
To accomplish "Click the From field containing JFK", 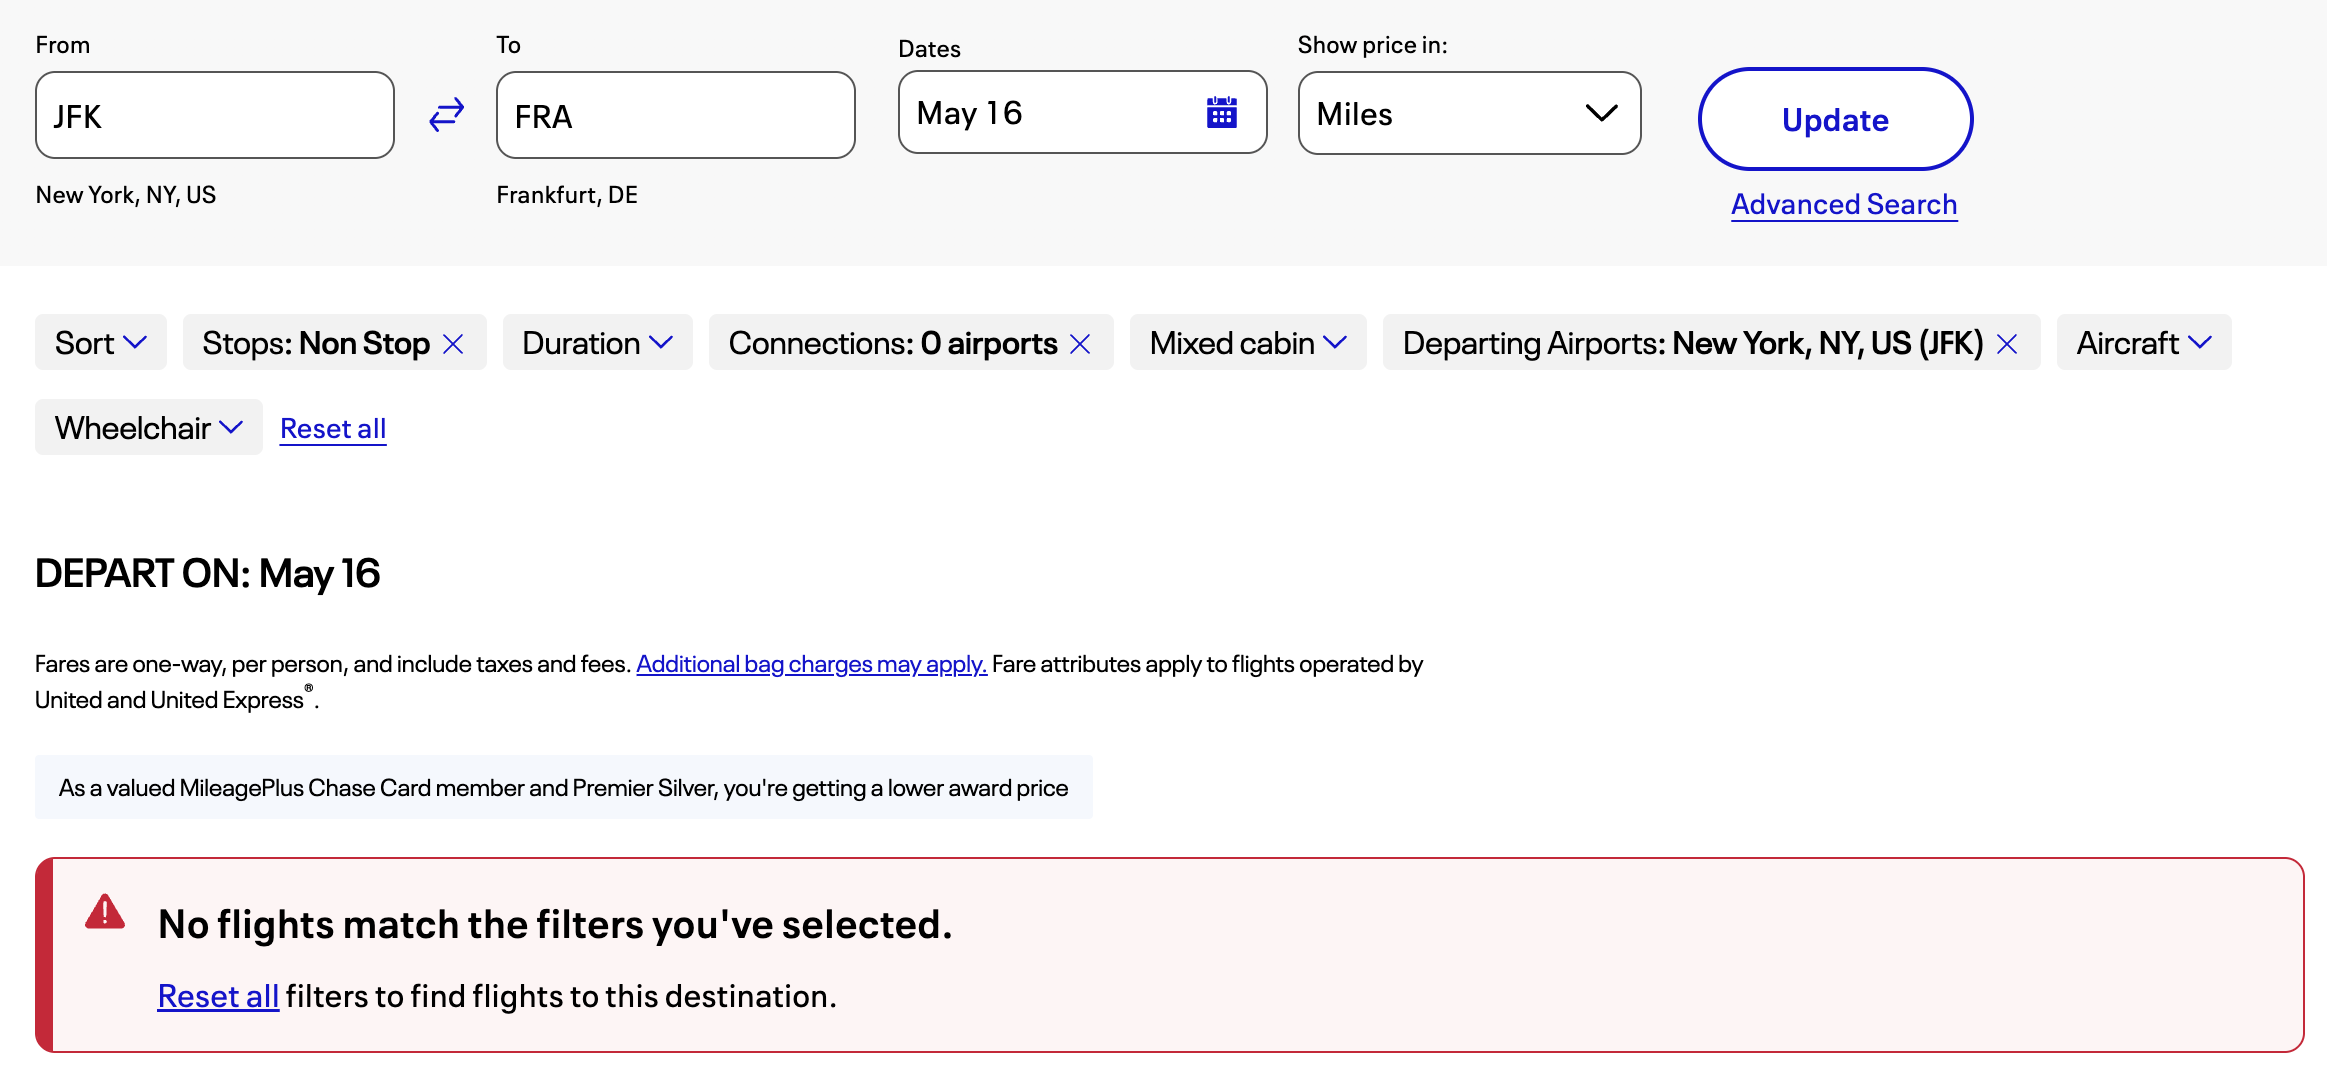I will [215, 115].
